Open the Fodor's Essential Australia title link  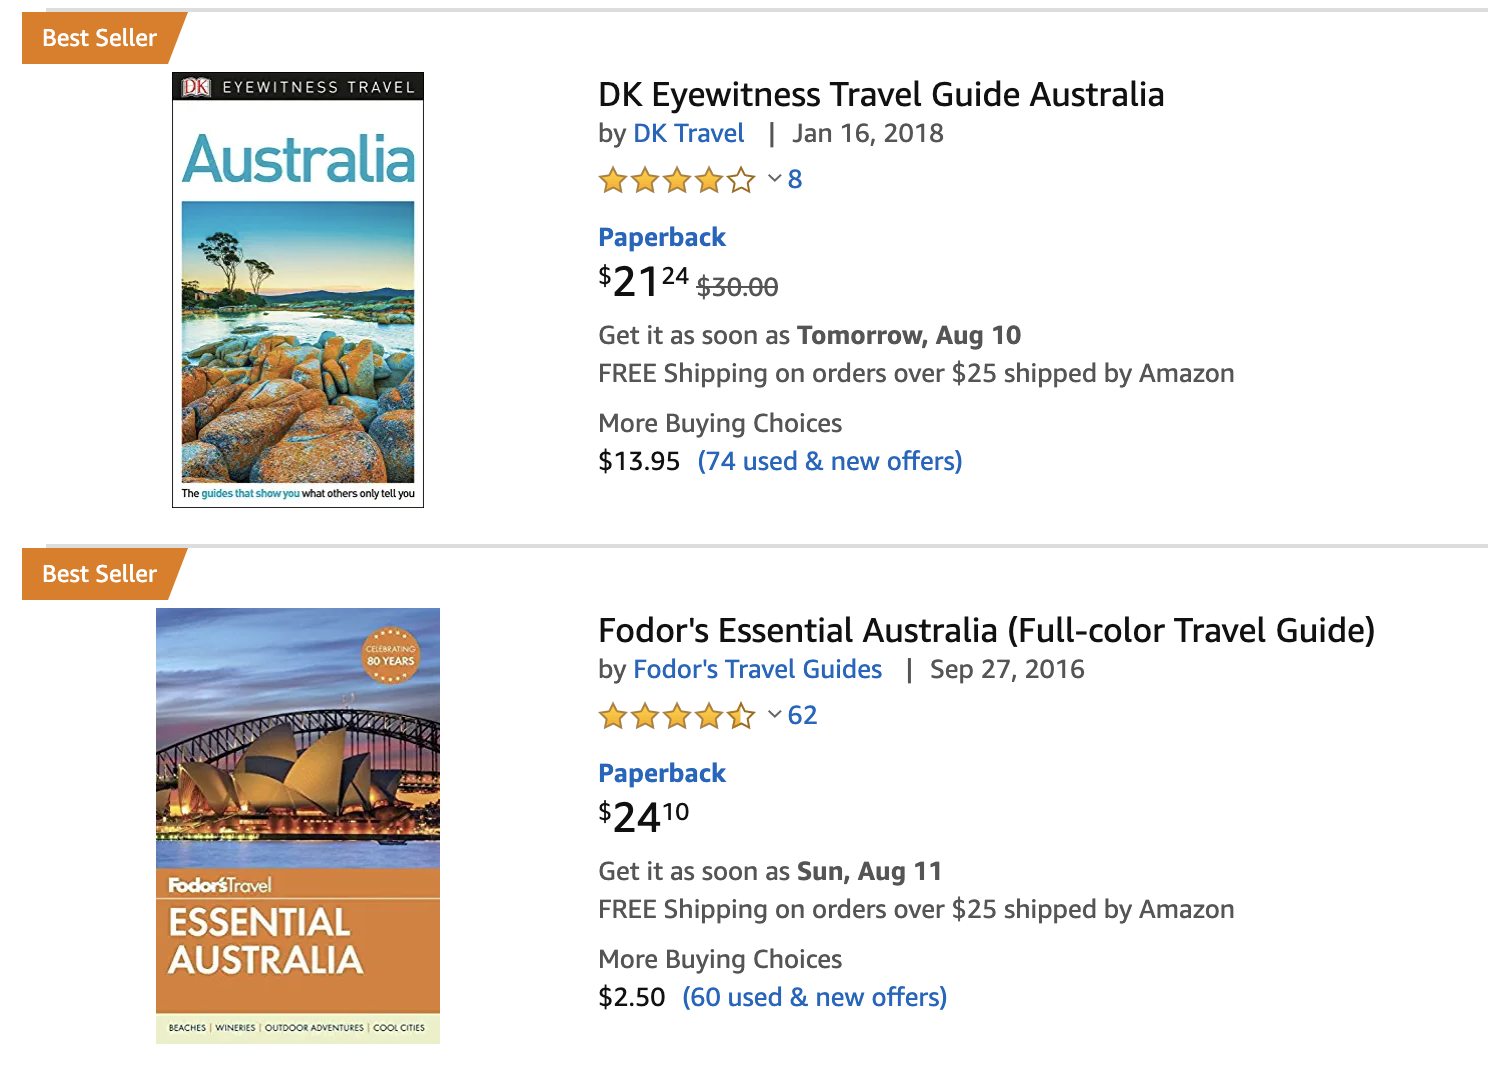coord(986,630)
